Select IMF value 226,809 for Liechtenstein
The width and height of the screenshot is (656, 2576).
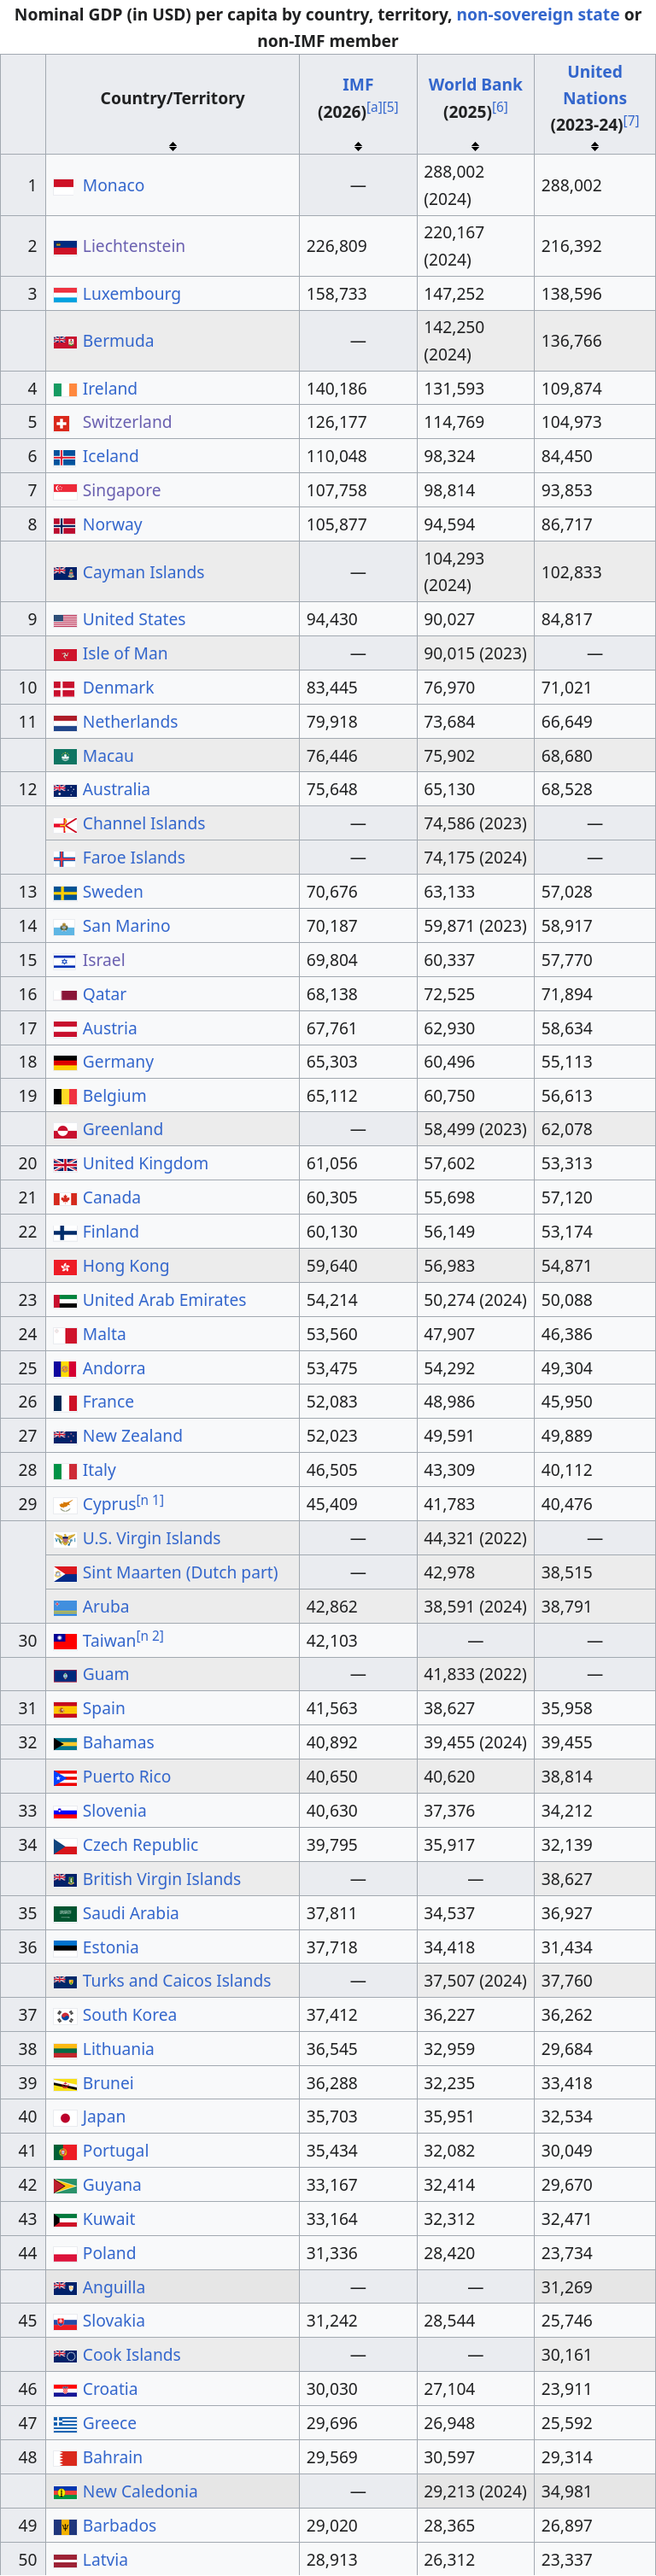pos(336,246)
